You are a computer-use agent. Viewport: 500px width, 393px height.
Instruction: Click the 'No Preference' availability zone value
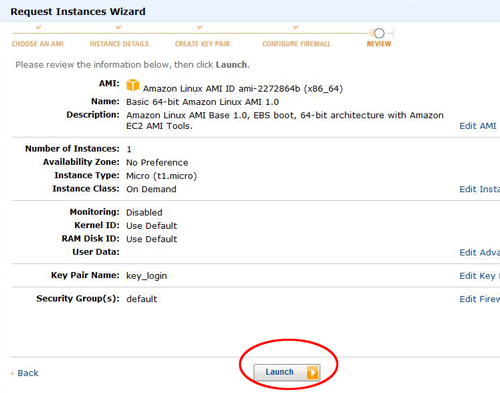click(x=157, y=163)
